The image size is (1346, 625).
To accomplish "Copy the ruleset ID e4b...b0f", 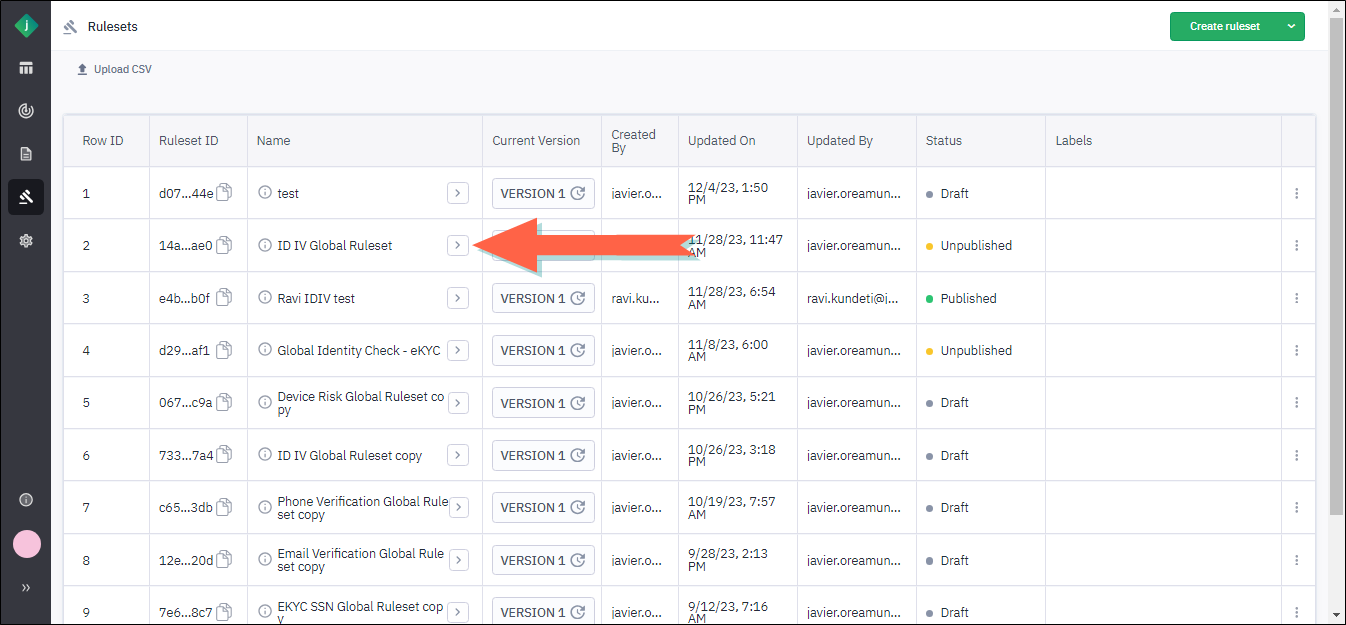I will click(224, 298).
